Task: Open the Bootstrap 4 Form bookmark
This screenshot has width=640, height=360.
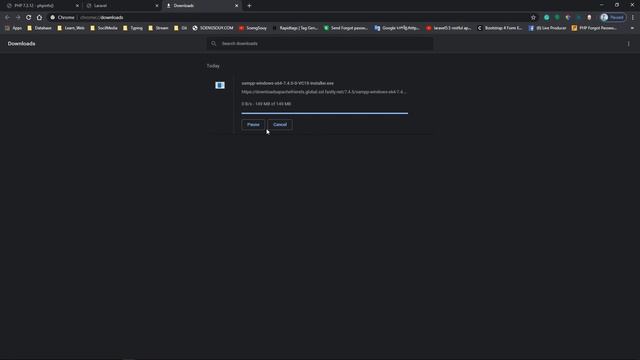Action: pyautogui.click(x=500, y=28)
